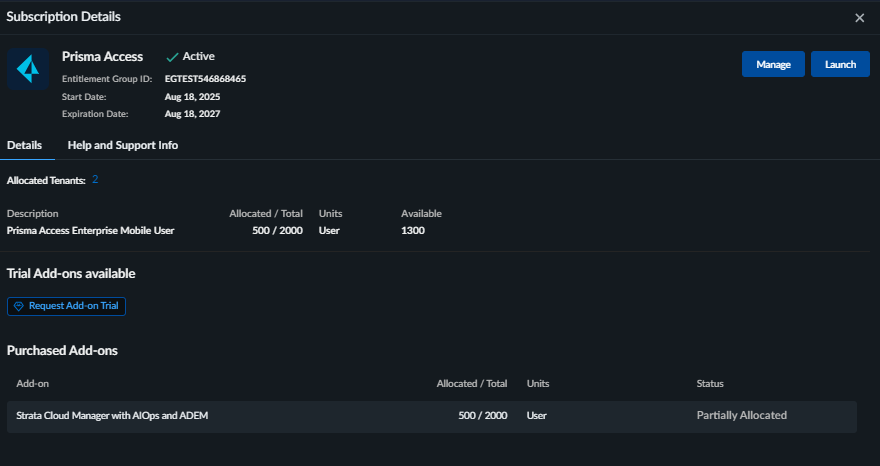Click the Active status checkmark icon
This screenshot has height=466, width=880.
point(172,57)
